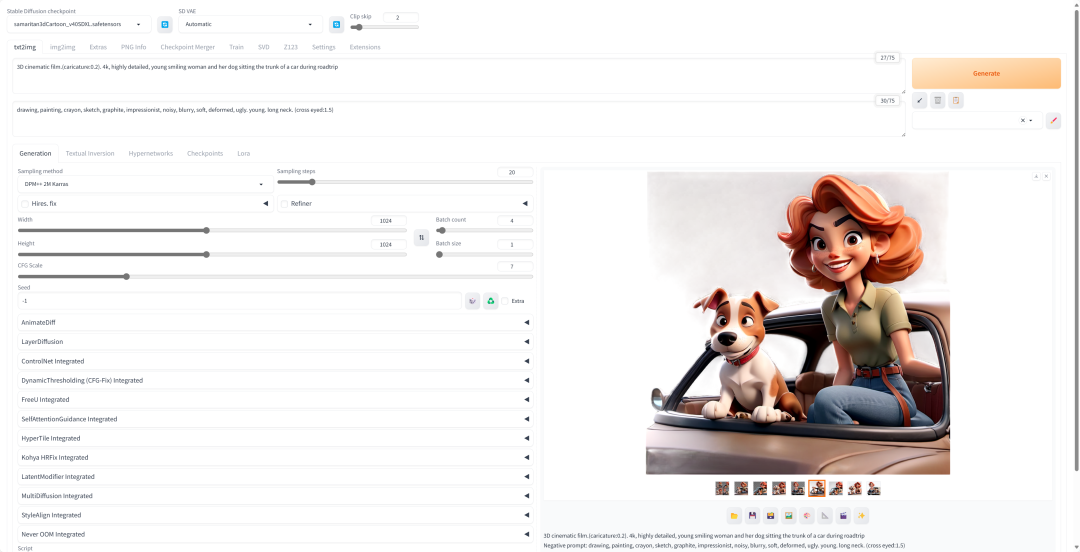This screenshot has width=1080, height=552.
Task: Open the edit styles pencil icon
Action: [1053, 121]
